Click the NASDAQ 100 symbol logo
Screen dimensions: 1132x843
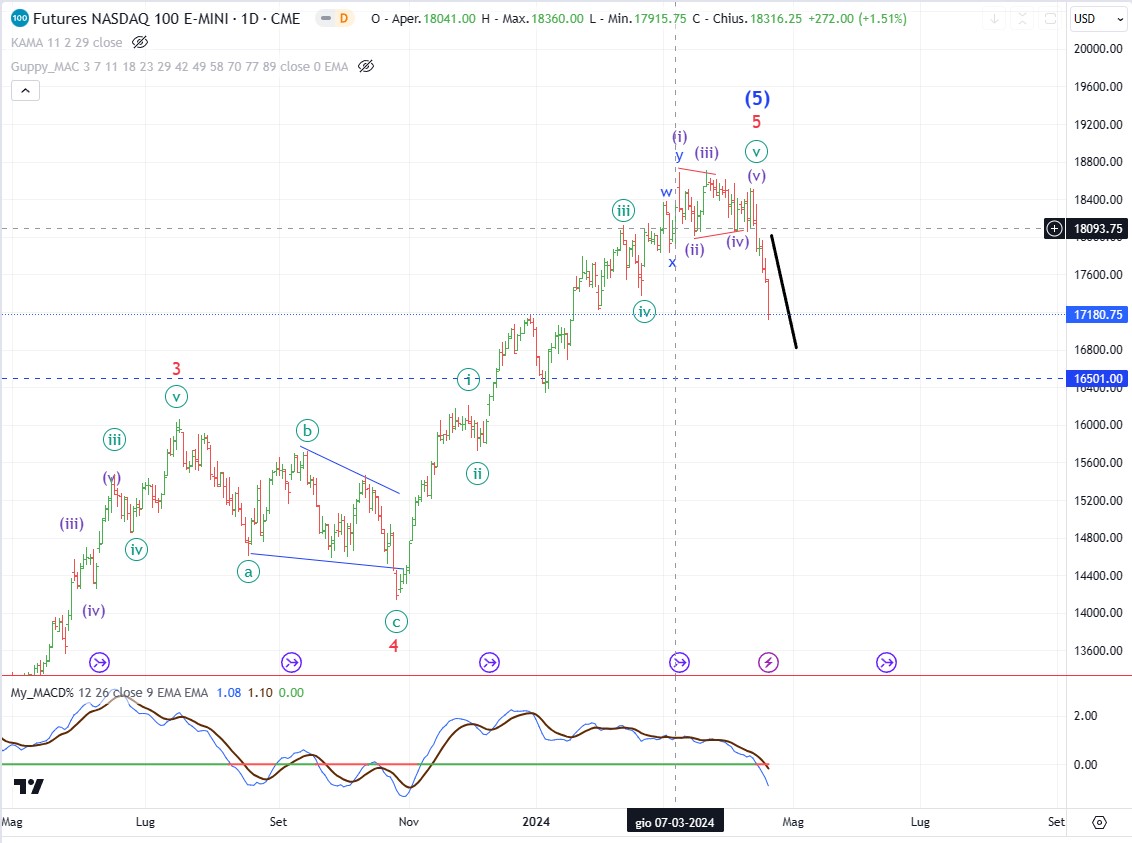coord(20,18)
